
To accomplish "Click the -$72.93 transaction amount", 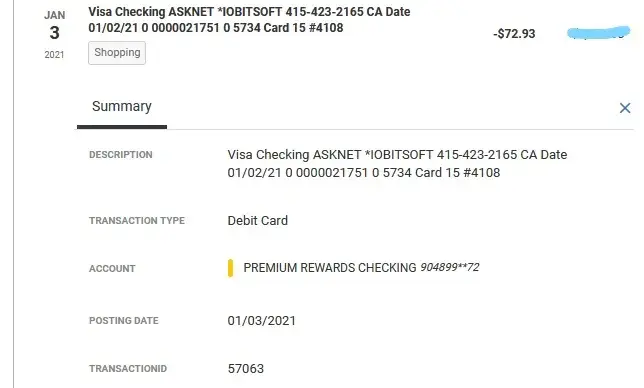I will tap(514, 34).
